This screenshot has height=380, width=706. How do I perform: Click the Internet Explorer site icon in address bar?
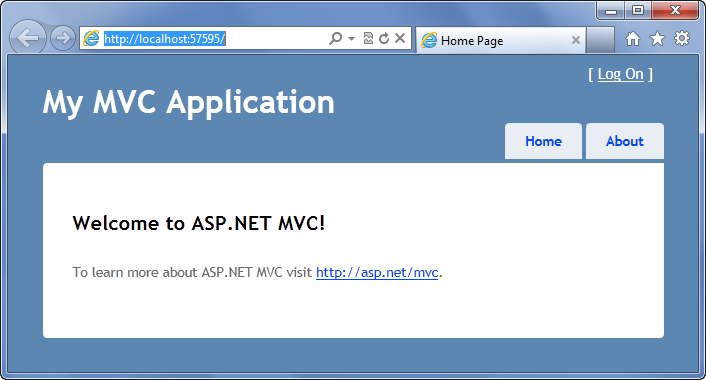coord(91,38)
